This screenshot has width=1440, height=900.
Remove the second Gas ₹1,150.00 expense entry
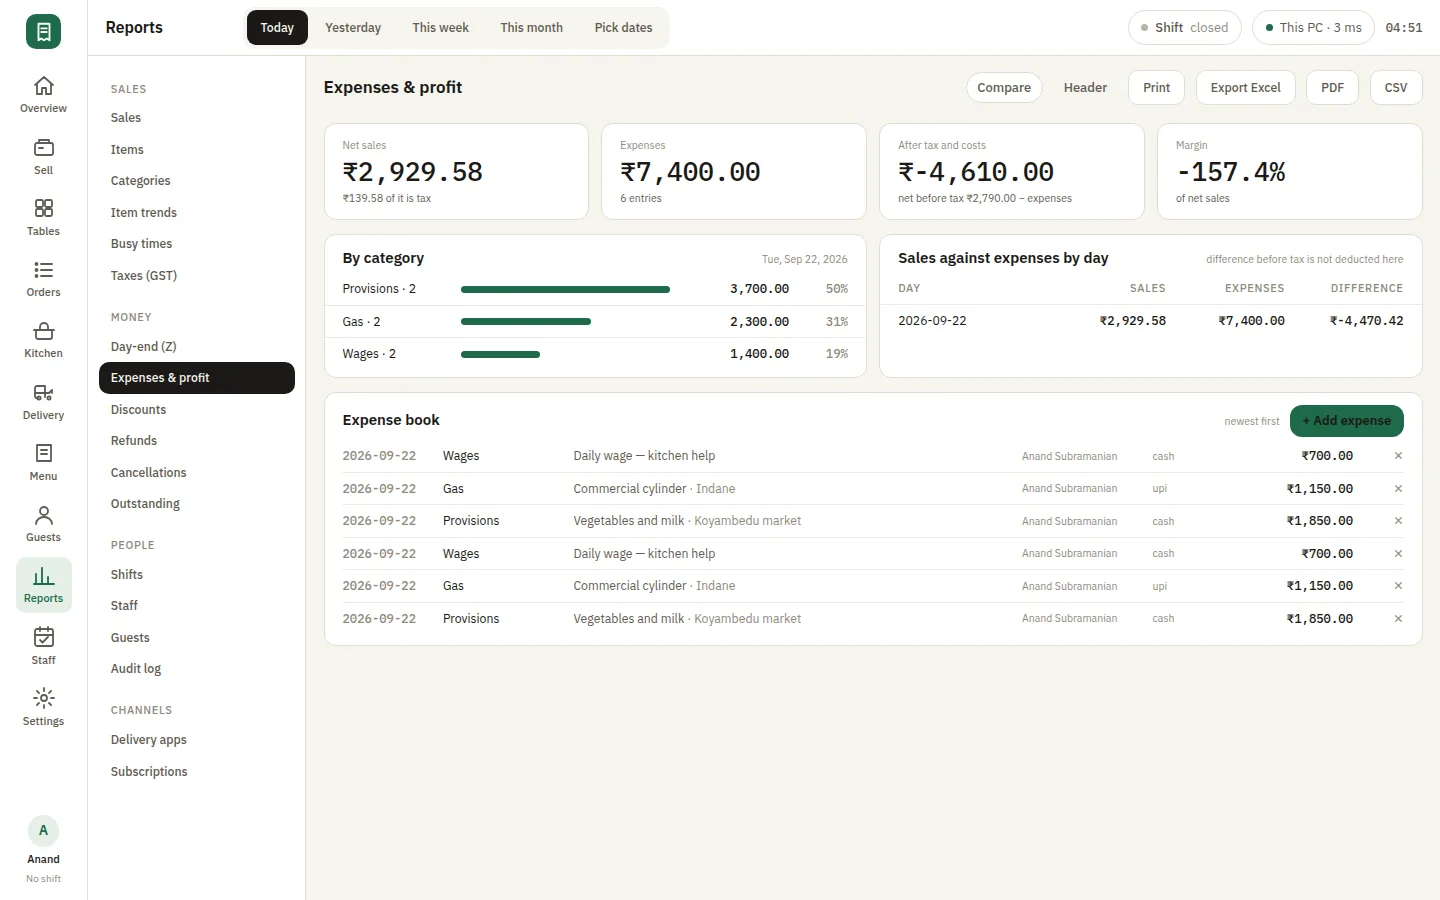tap(1398, 586)
